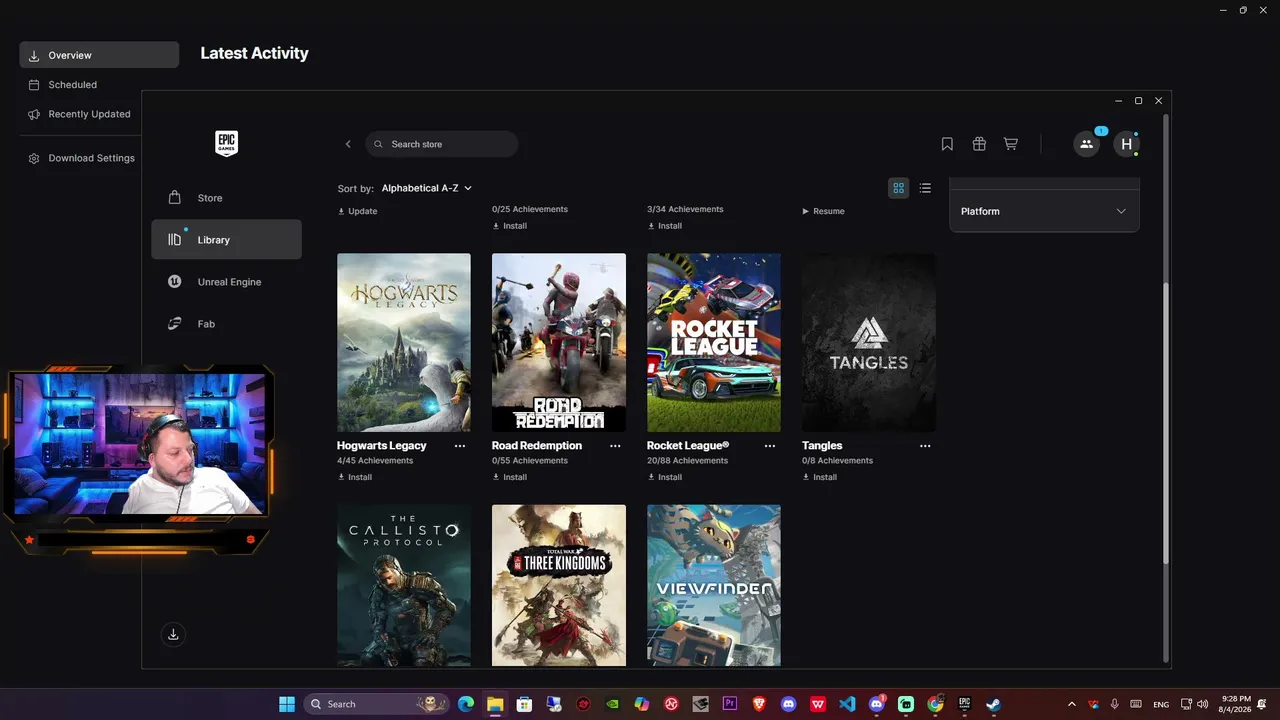Open the H account profile avatar

click(x=1127, y=144)
